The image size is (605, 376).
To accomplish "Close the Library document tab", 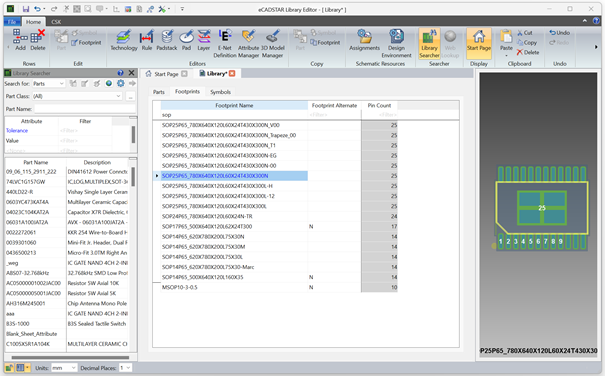I will pos(232,73).
